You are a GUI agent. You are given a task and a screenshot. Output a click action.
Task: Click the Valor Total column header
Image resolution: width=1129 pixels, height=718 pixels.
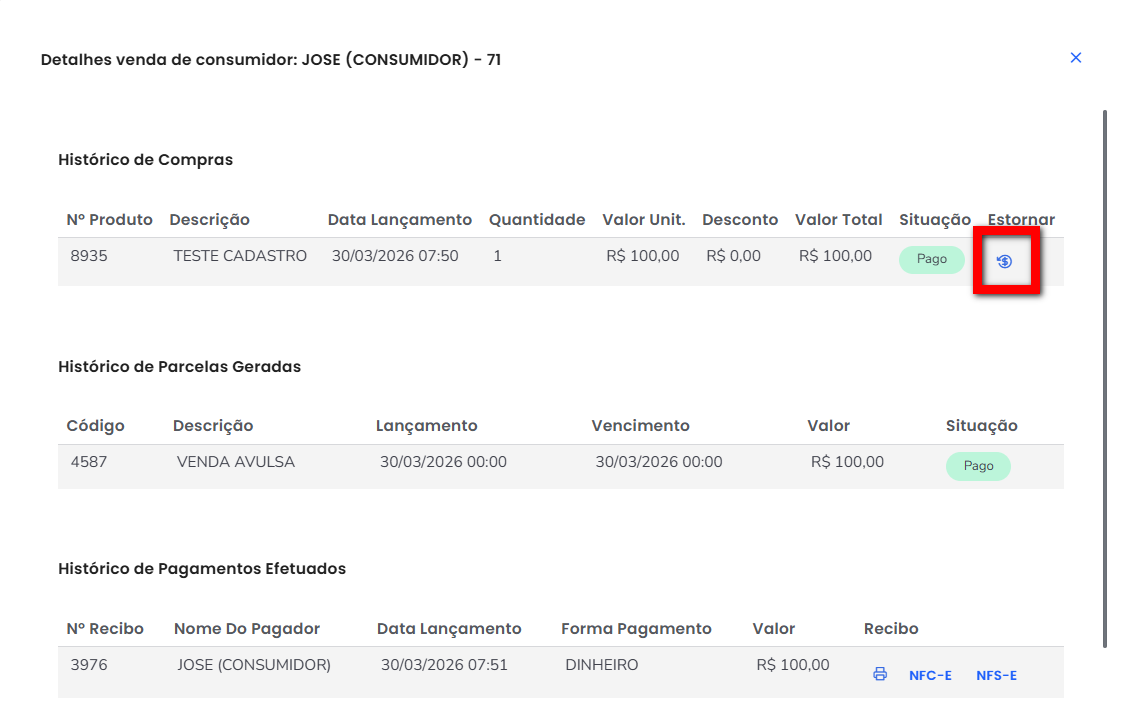838,220
